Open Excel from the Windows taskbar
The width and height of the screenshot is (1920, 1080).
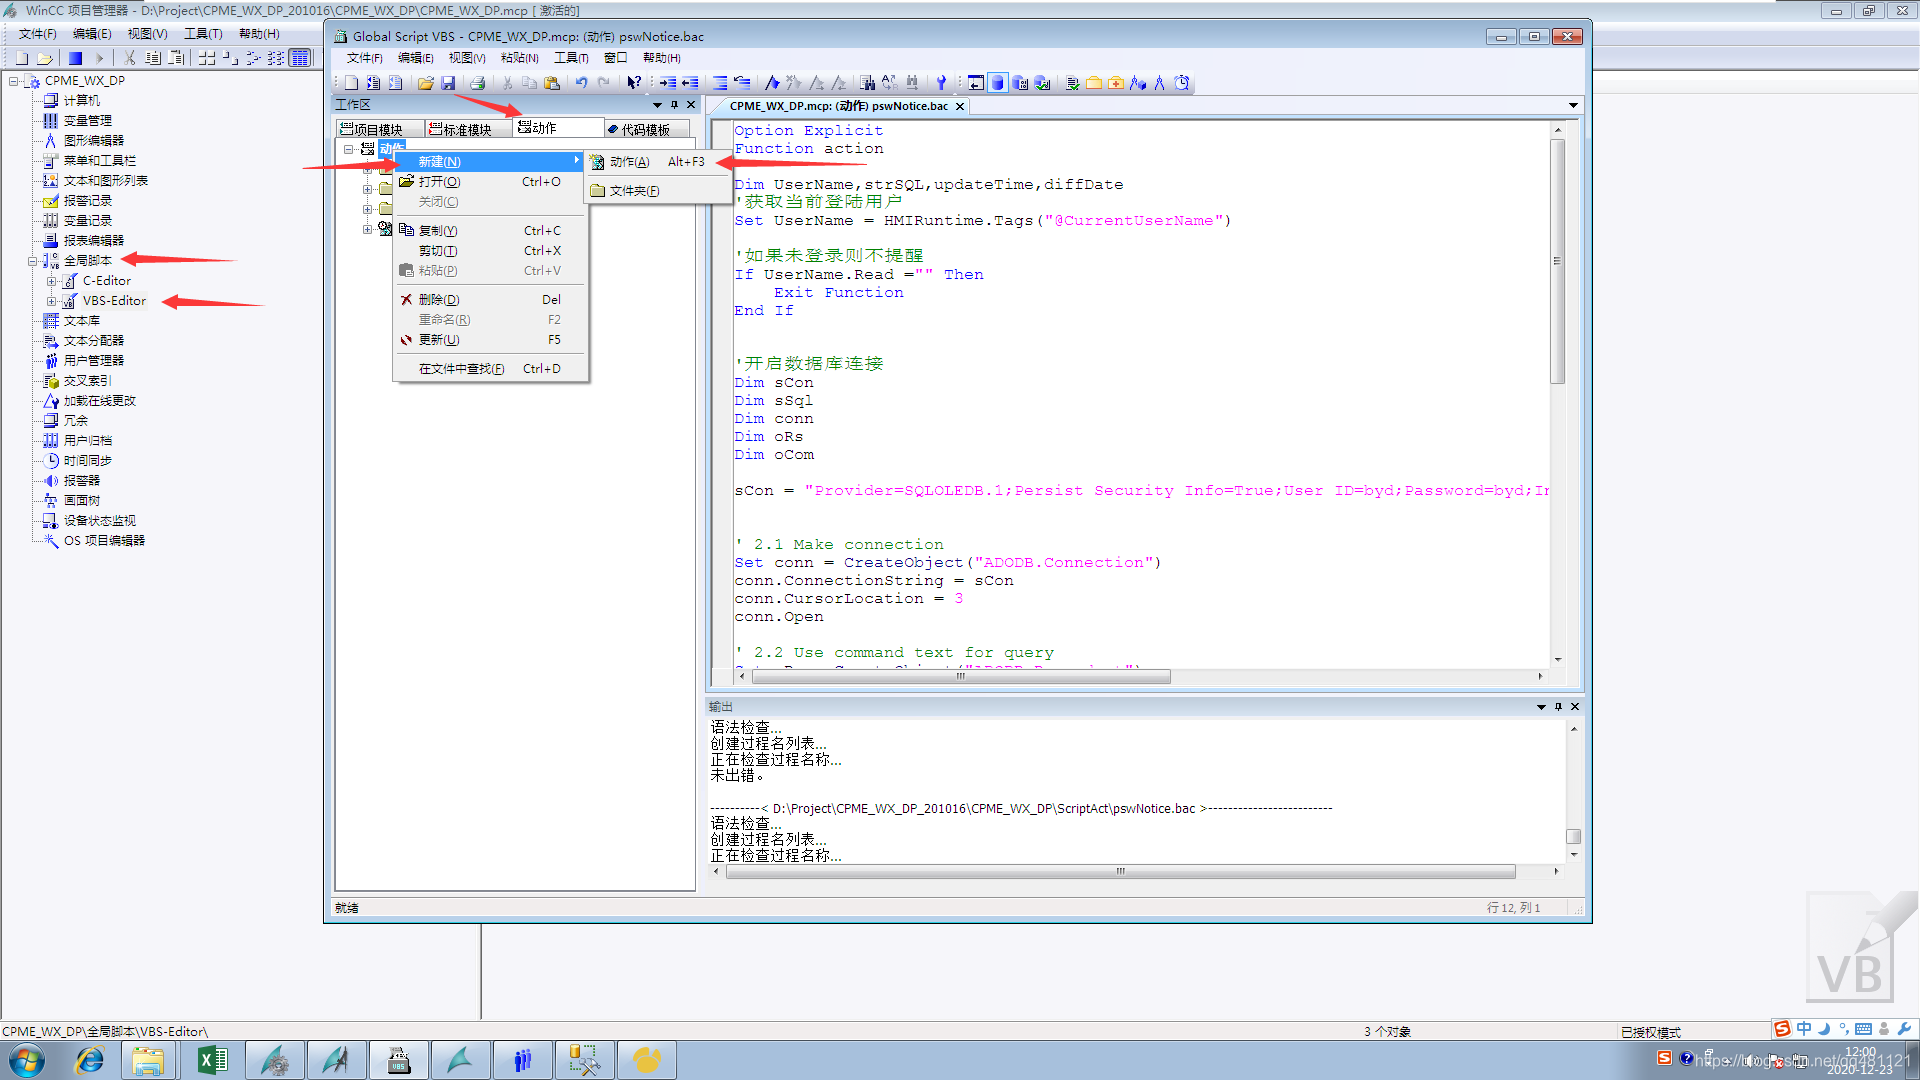(x=212, y=1060)
